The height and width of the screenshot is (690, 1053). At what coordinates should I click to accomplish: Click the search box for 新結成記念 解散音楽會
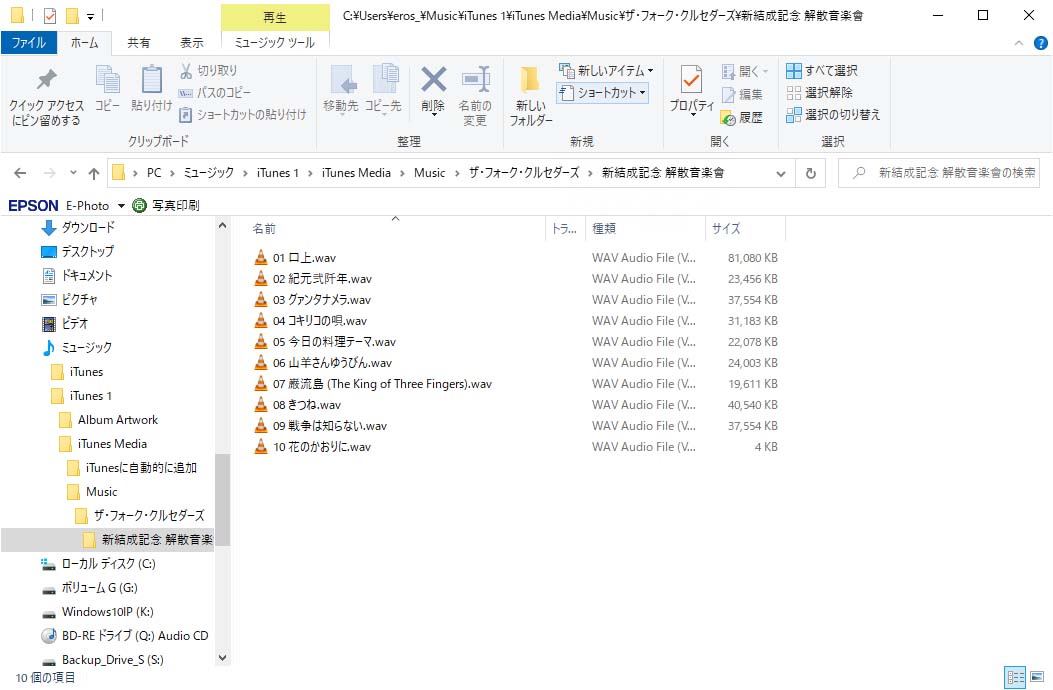[945, 173]
